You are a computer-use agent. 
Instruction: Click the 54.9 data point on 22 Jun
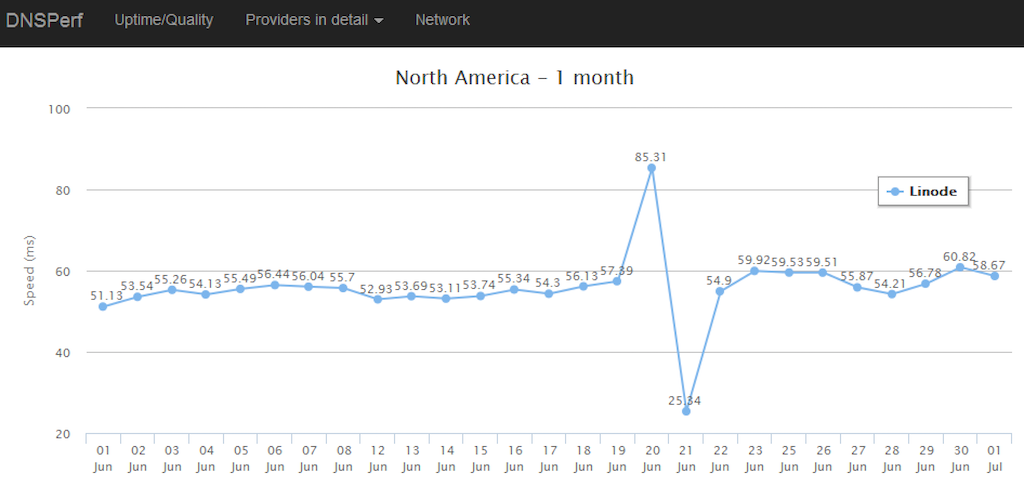pyautogui.click(x=720, y=291)
